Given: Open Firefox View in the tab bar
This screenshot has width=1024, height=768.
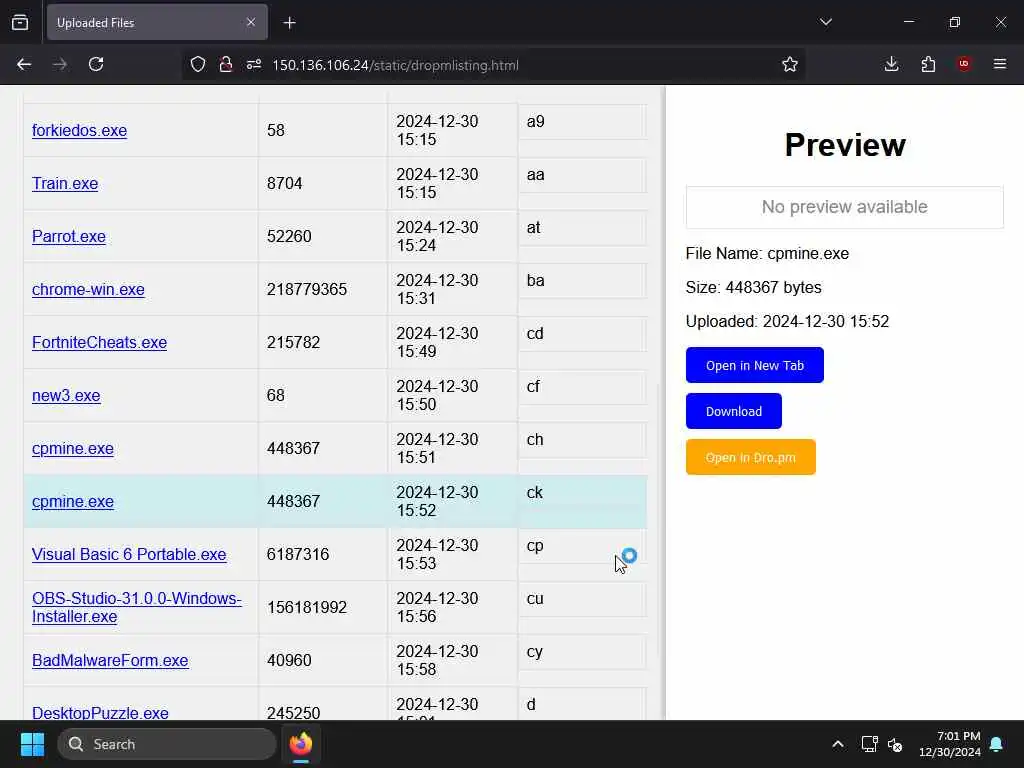Looking at the screenshot, I should [20, 22].
